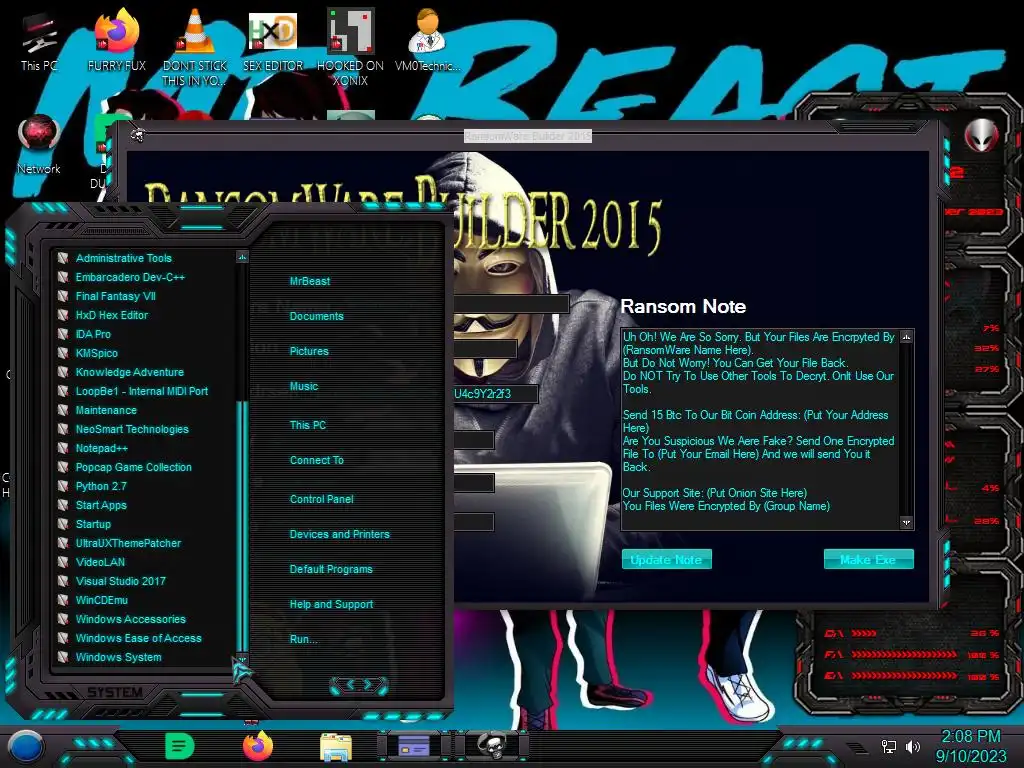Screen dimensions: 1024x768
Task: Open Pictures from start menu
Action: click(x=309, y=351)
